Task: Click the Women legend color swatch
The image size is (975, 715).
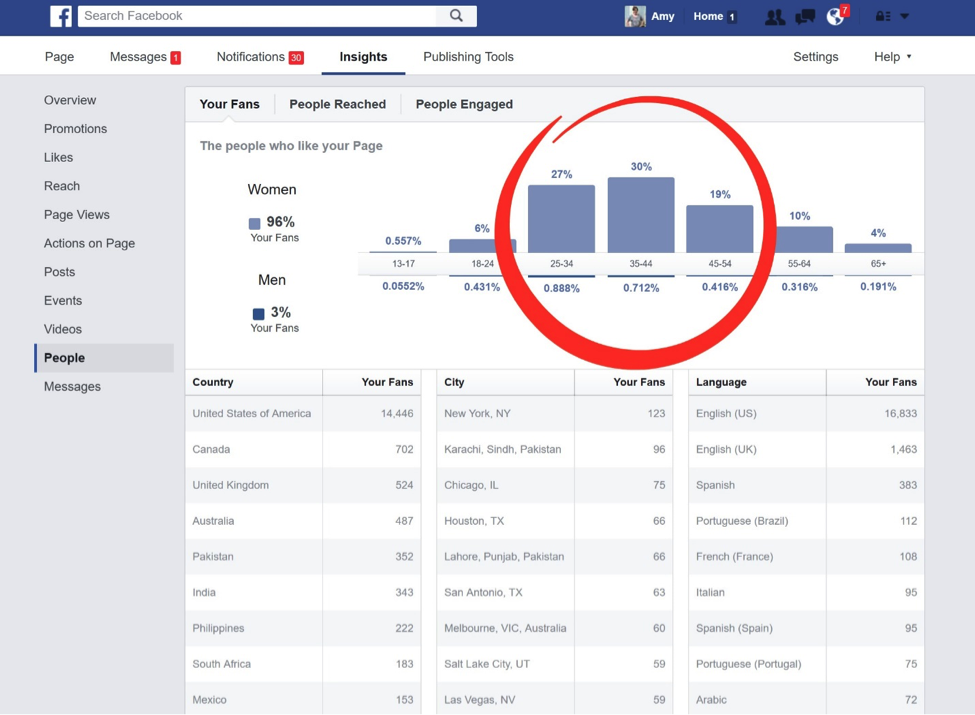Action: pyautogui.click(x=254, y=223)
